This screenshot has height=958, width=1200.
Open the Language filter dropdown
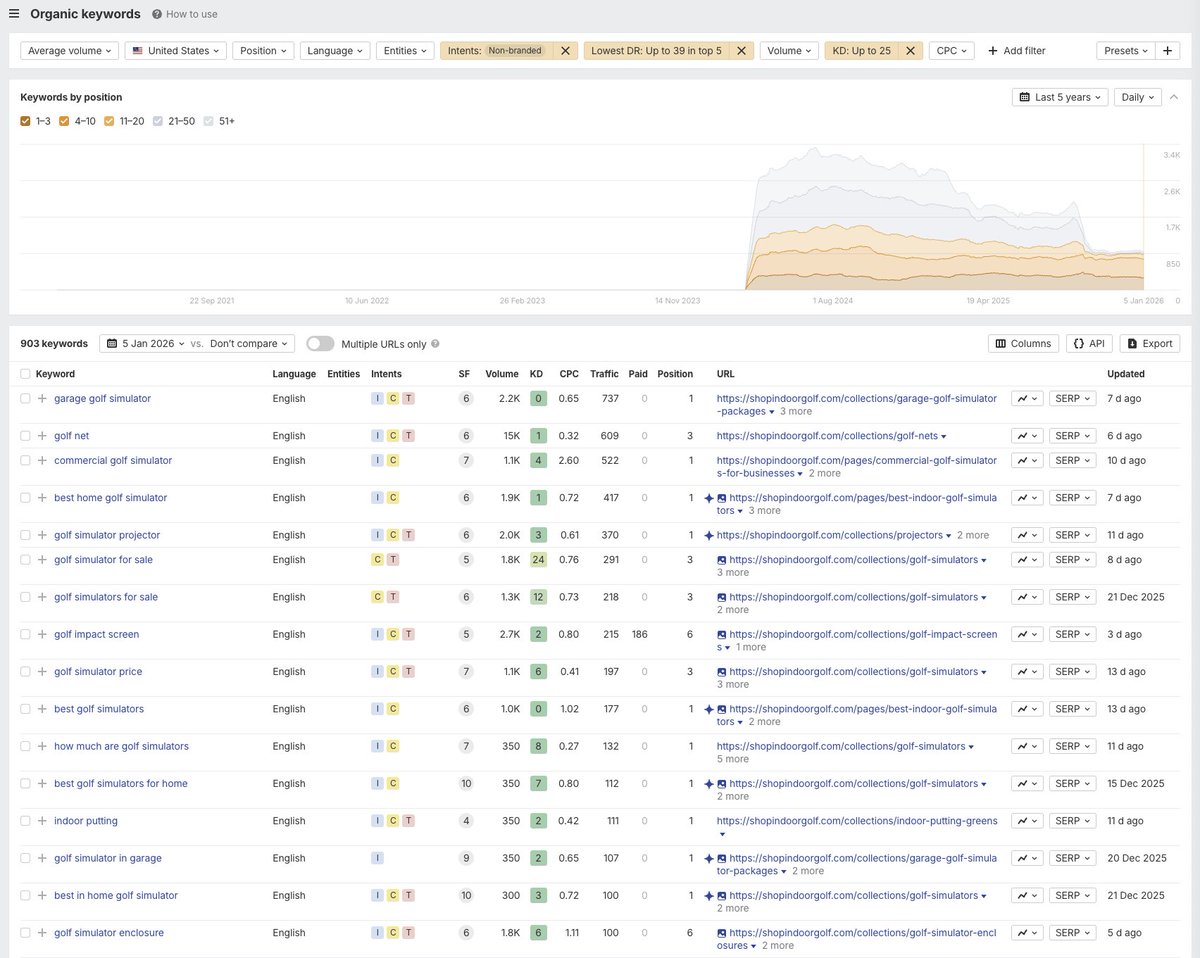click(335, 50)
